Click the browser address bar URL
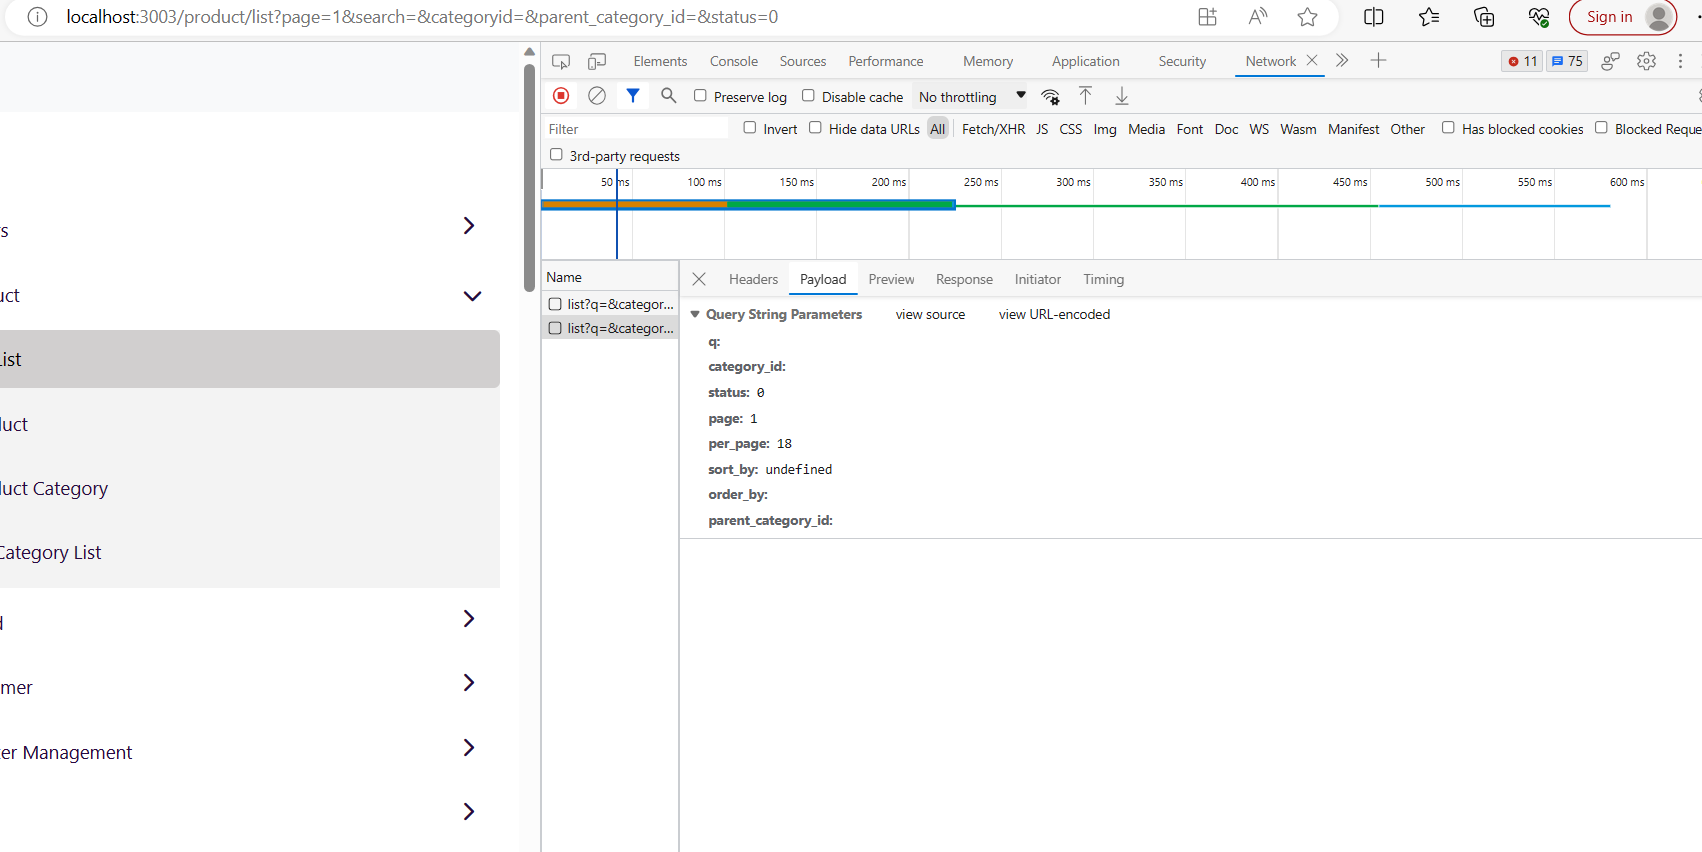This screenshot has width=1702, height=852. click(x=422, y=17)
